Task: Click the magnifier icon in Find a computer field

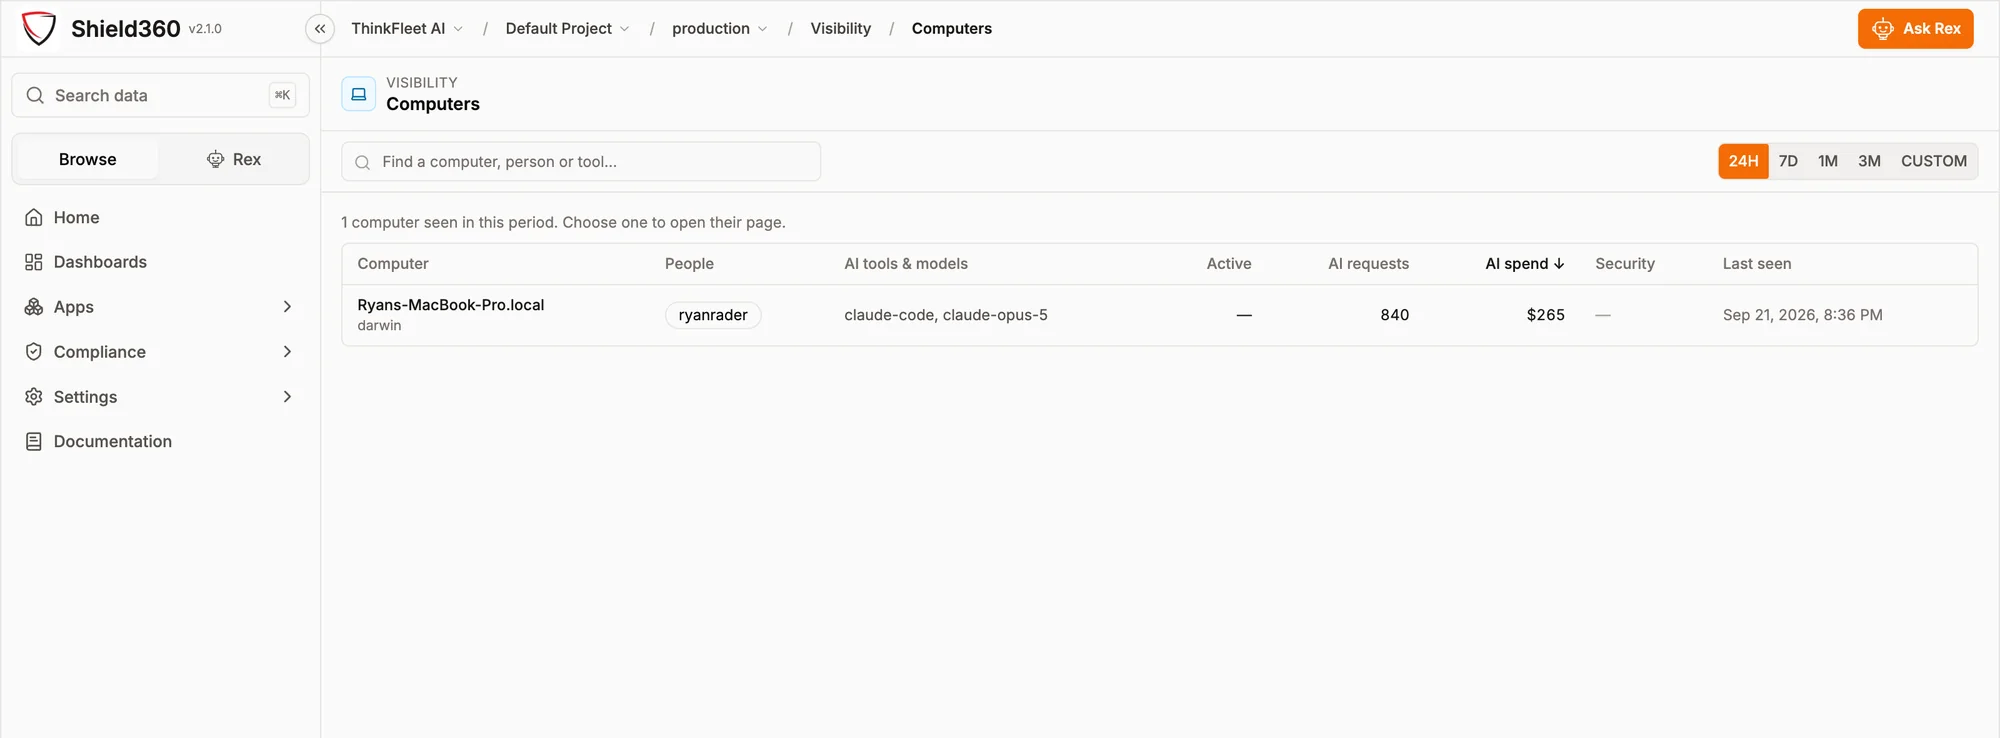Action: (x=363, y=162)
